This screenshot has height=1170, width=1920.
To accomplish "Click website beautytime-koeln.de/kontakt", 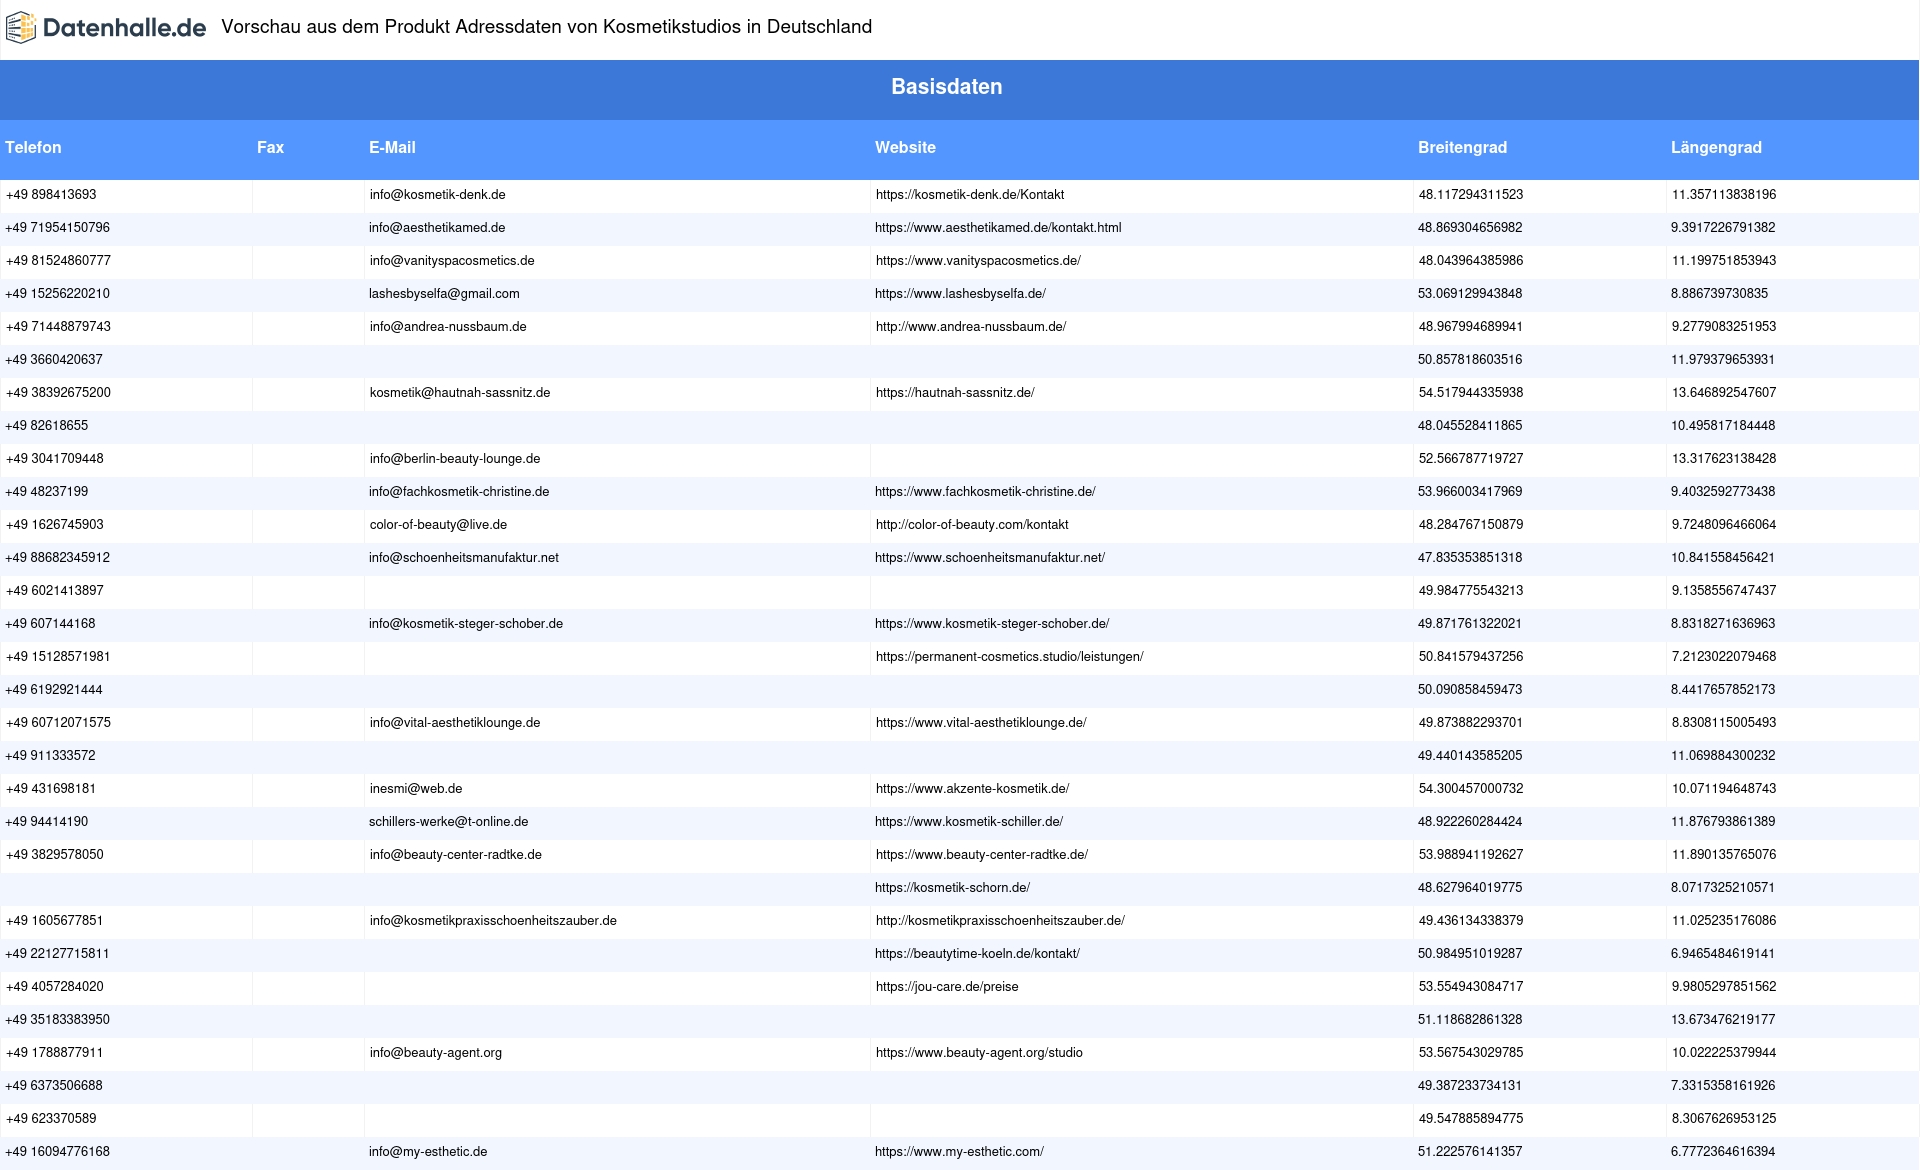I will [977, 954].
